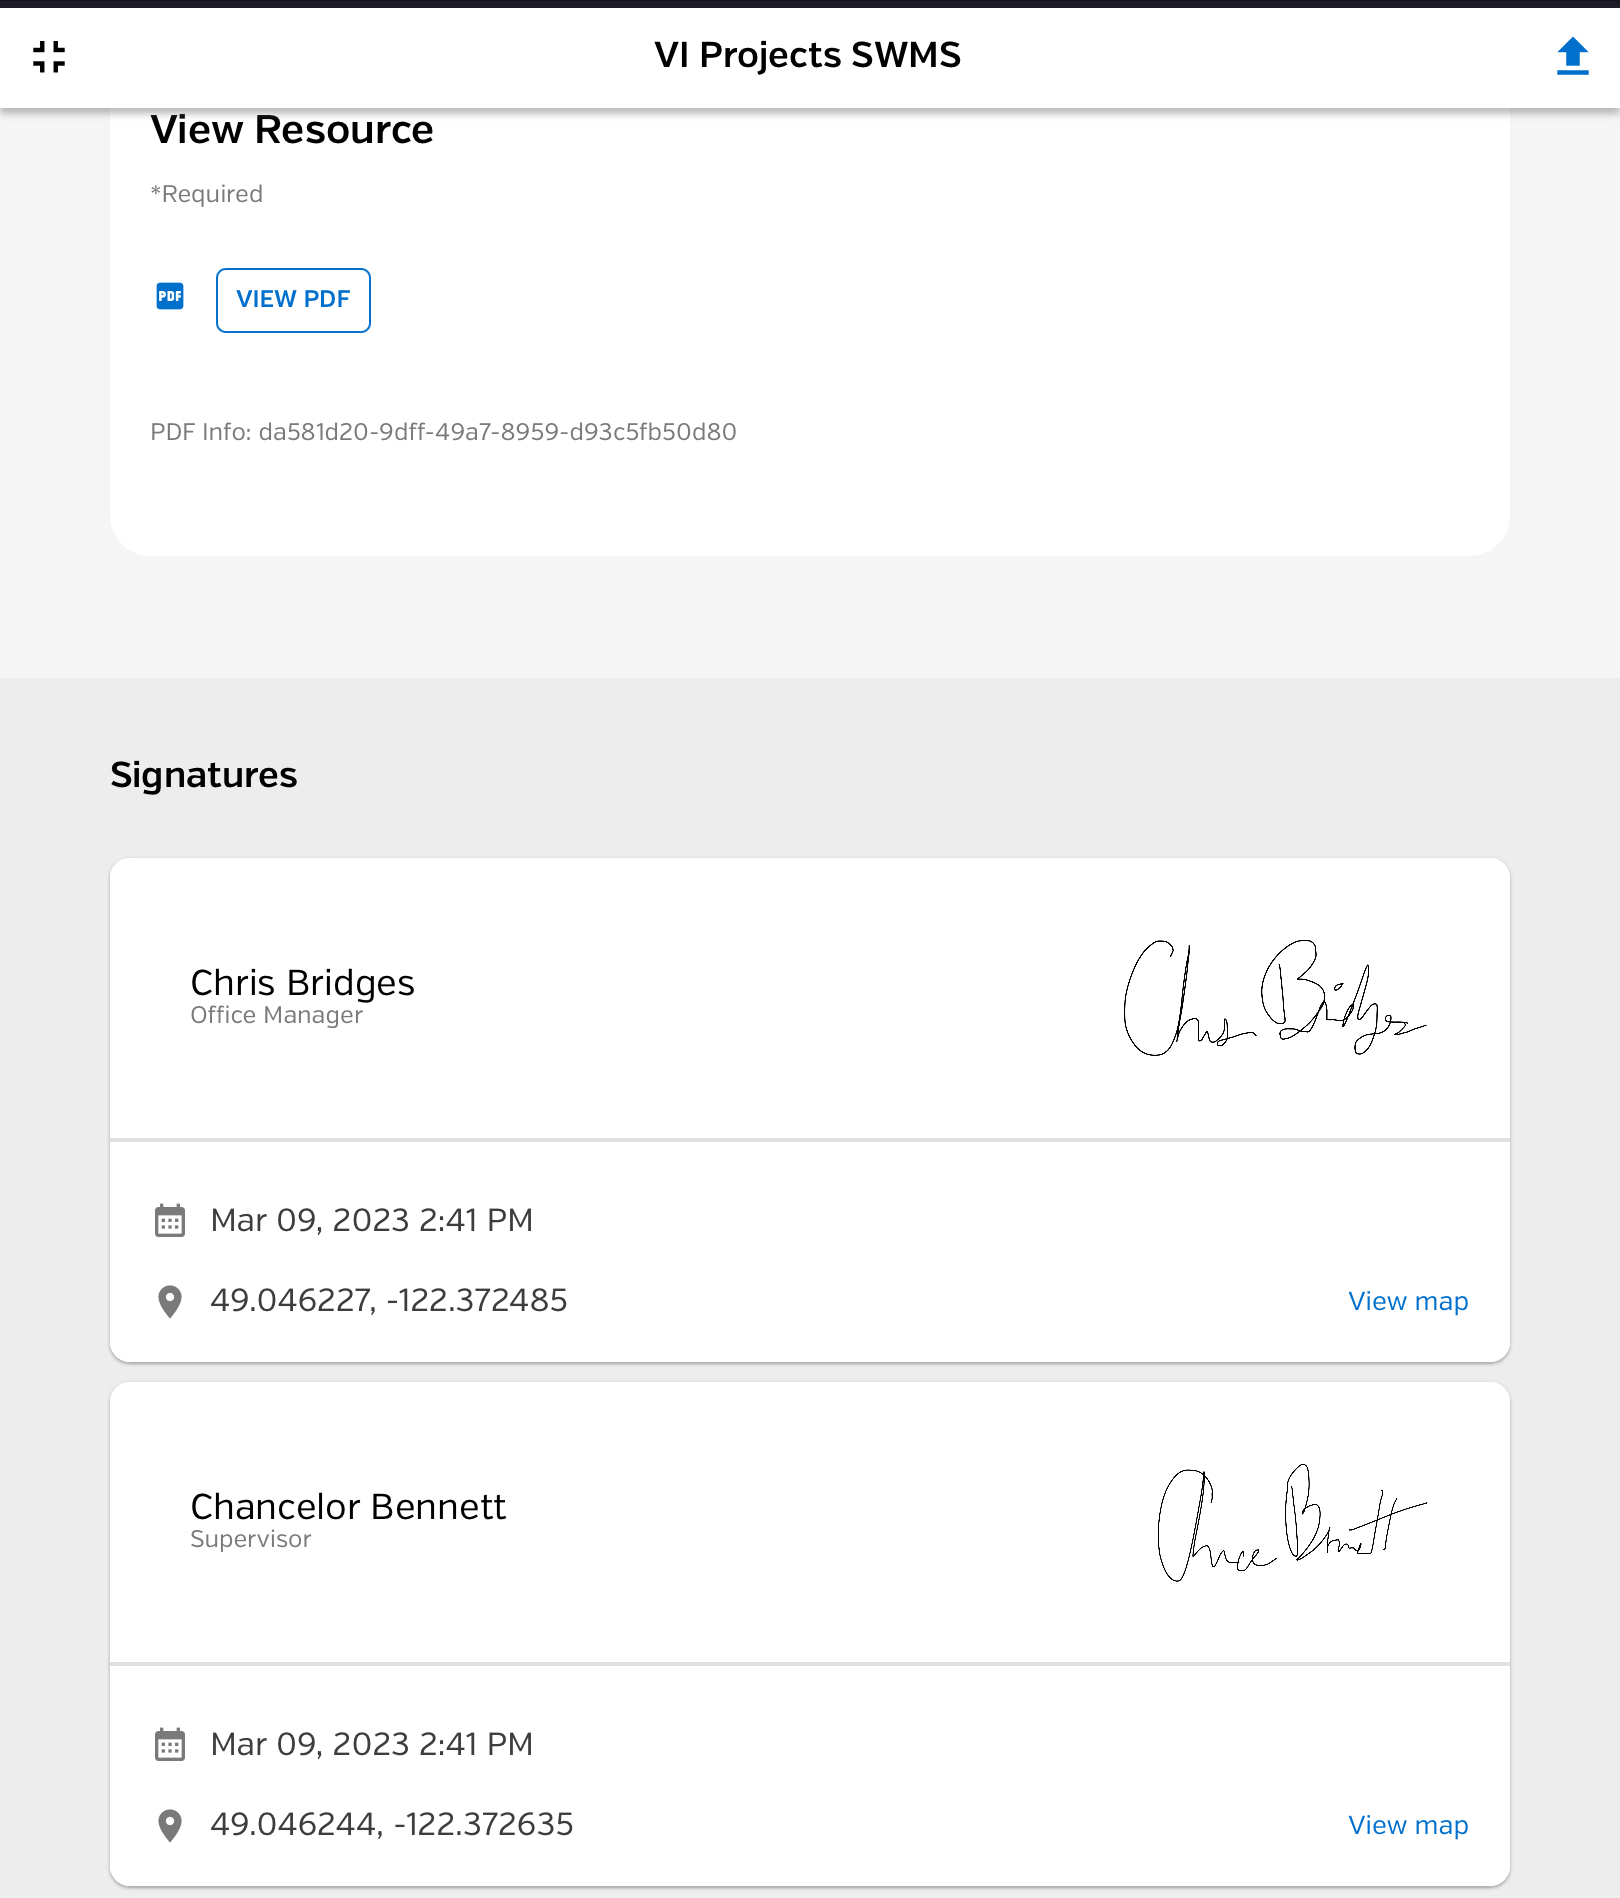The image size is (1620, 1898).
Task: Click the PDF Info identifier text
Action: point(443,432)
